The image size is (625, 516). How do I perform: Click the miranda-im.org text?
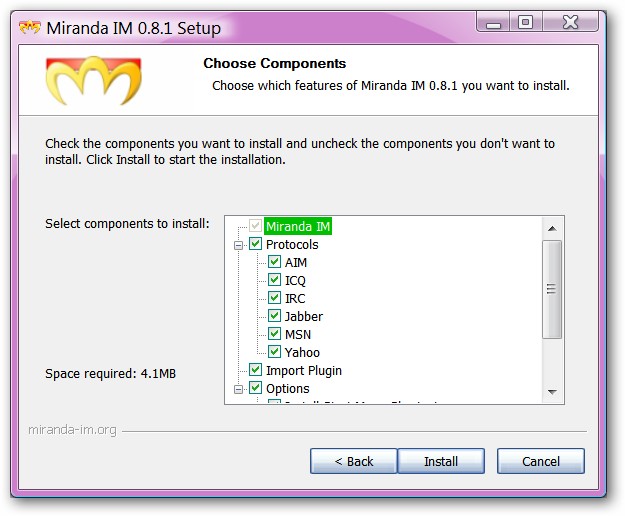pos(72,430)
